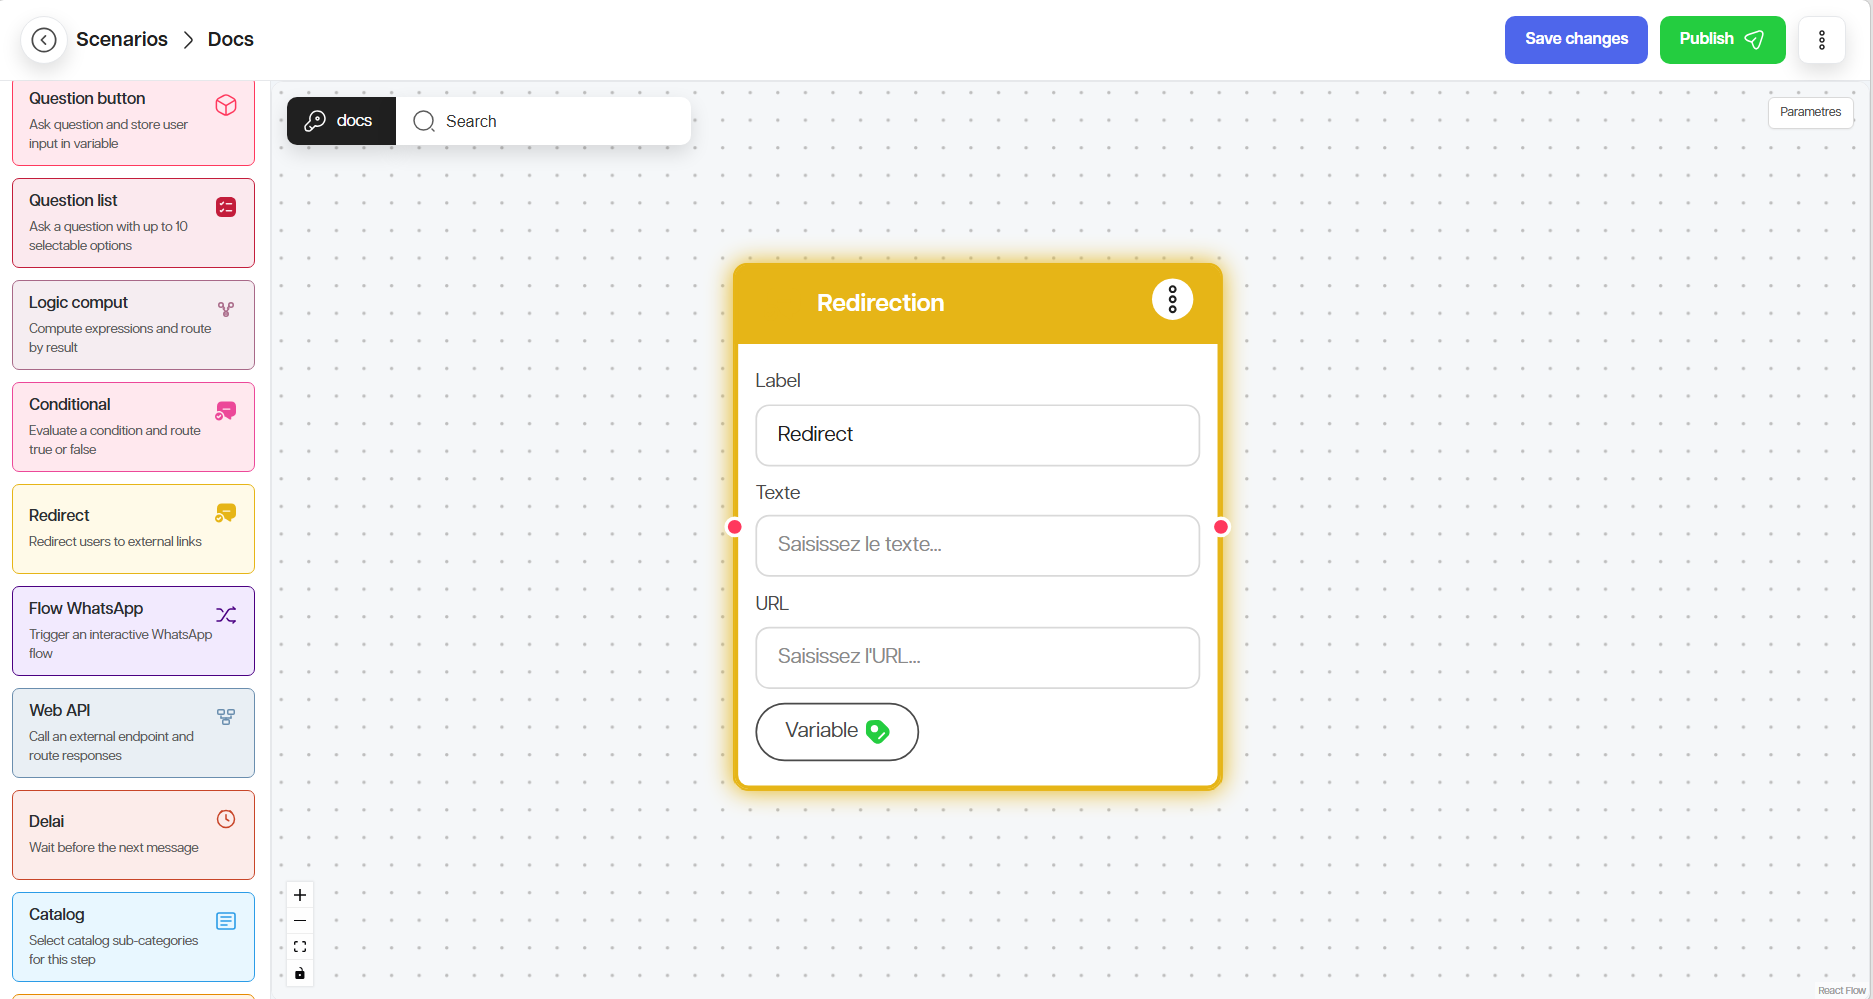Open the Parametres panel

(x=1810, y=112)
